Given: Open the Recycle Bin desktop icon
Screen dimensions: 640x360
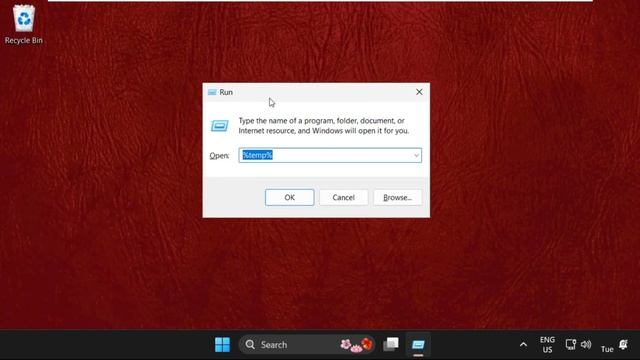Looking at the screenshot, I should click(24, 24).
